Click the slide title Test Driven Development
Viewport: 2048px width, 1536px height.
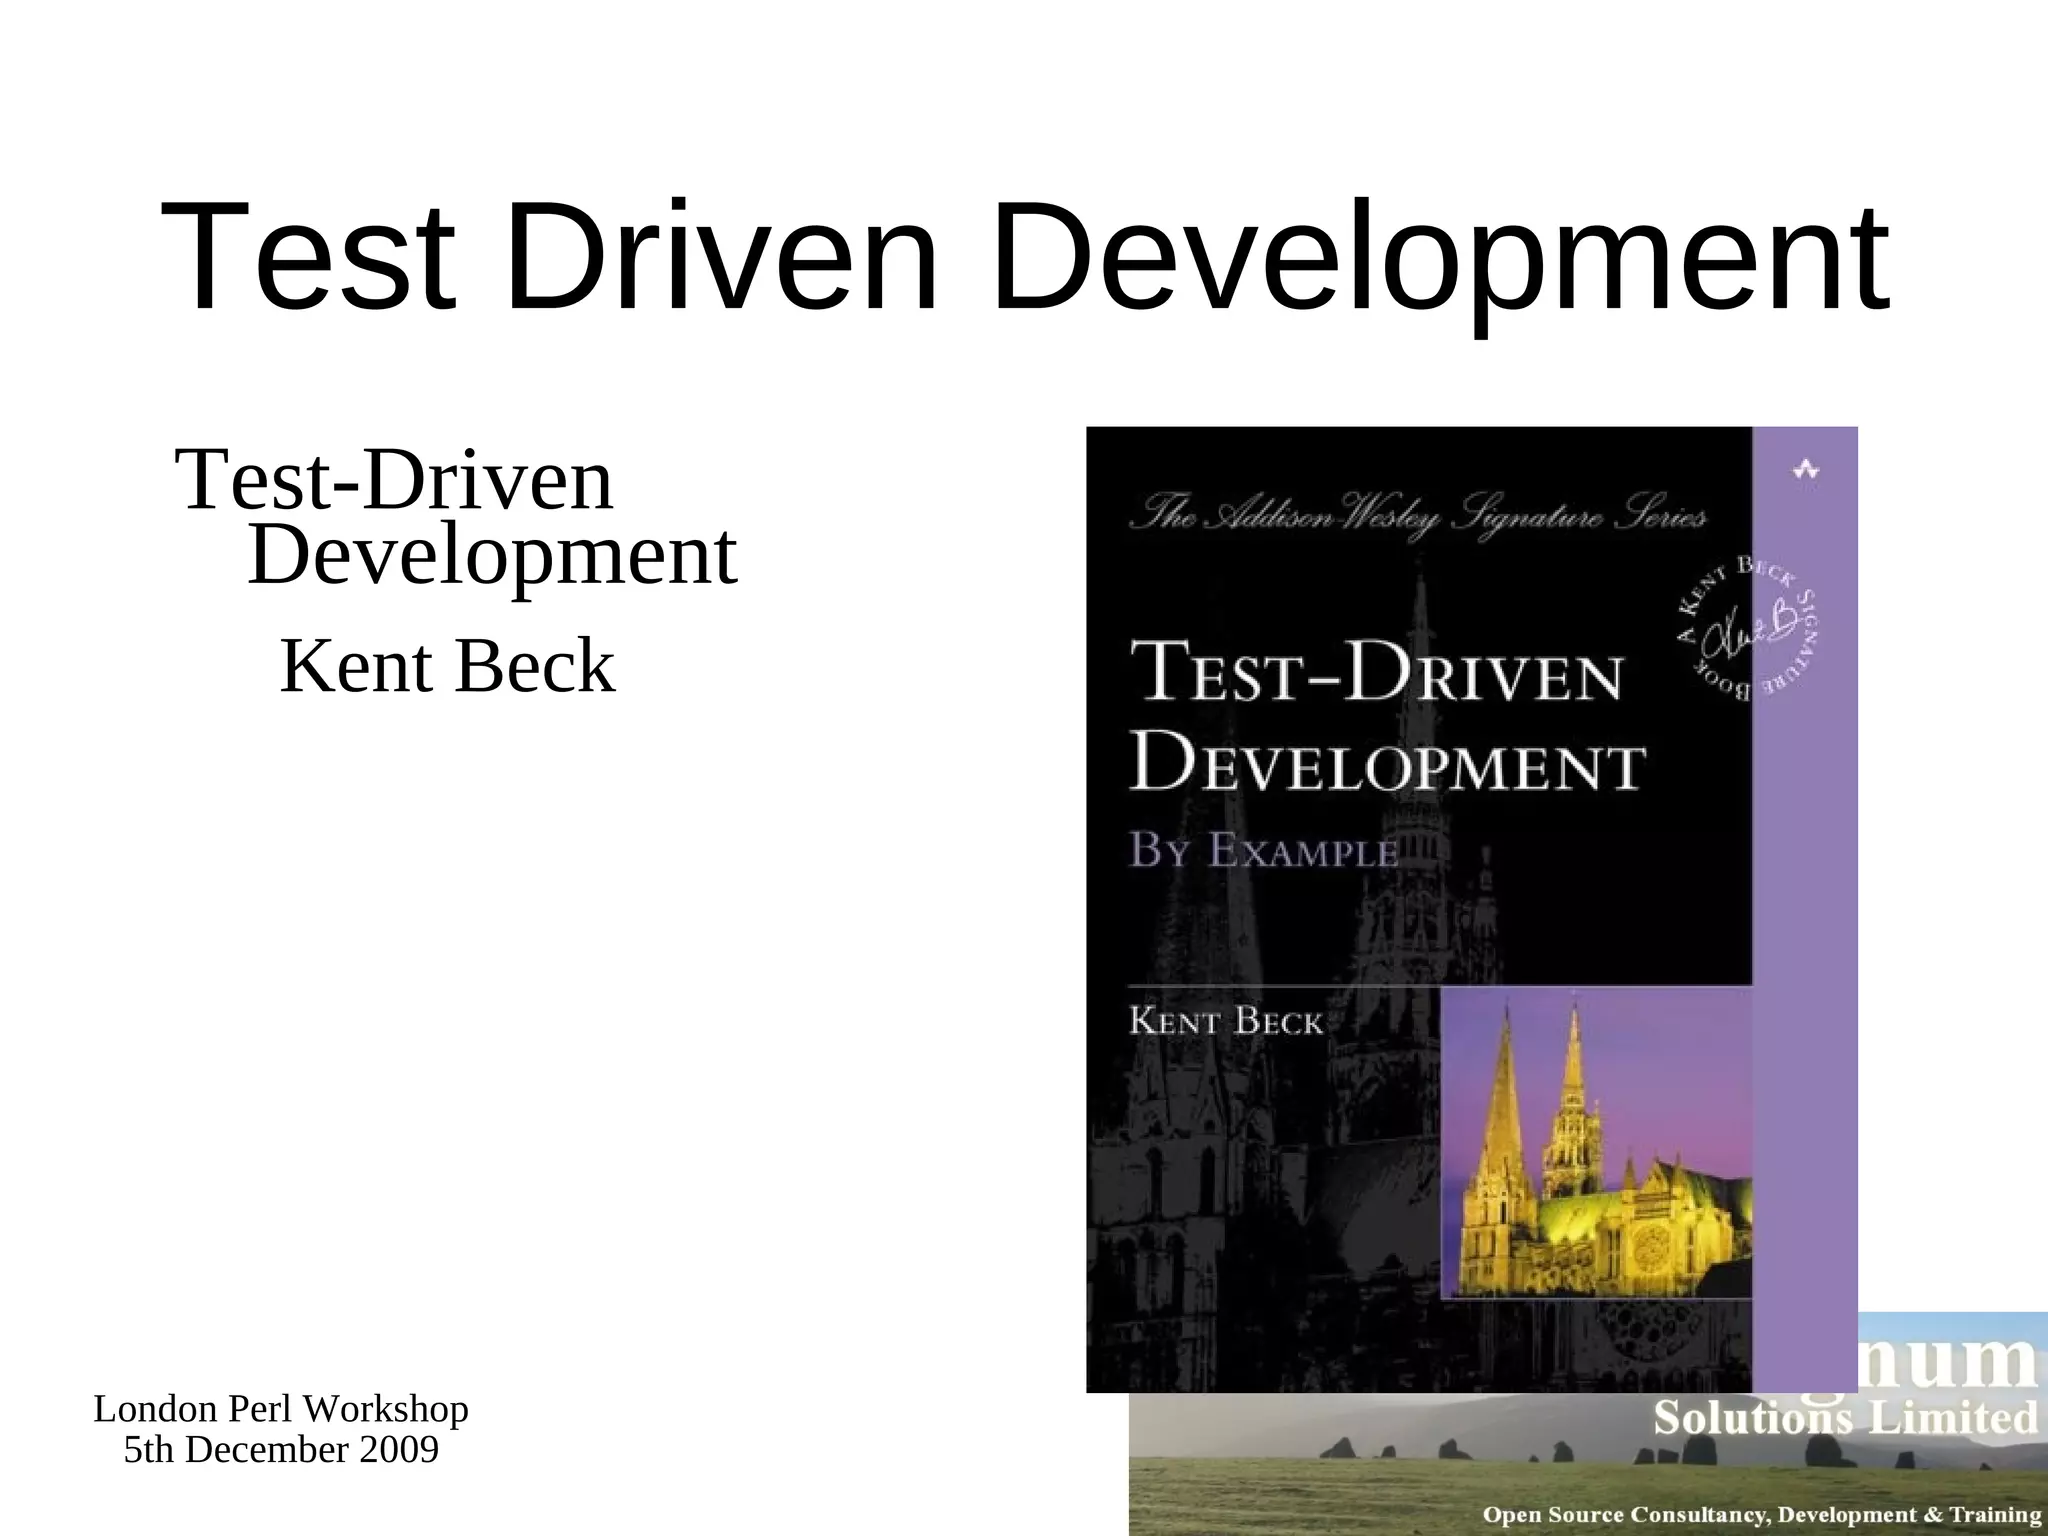[x=1024, y=258]
